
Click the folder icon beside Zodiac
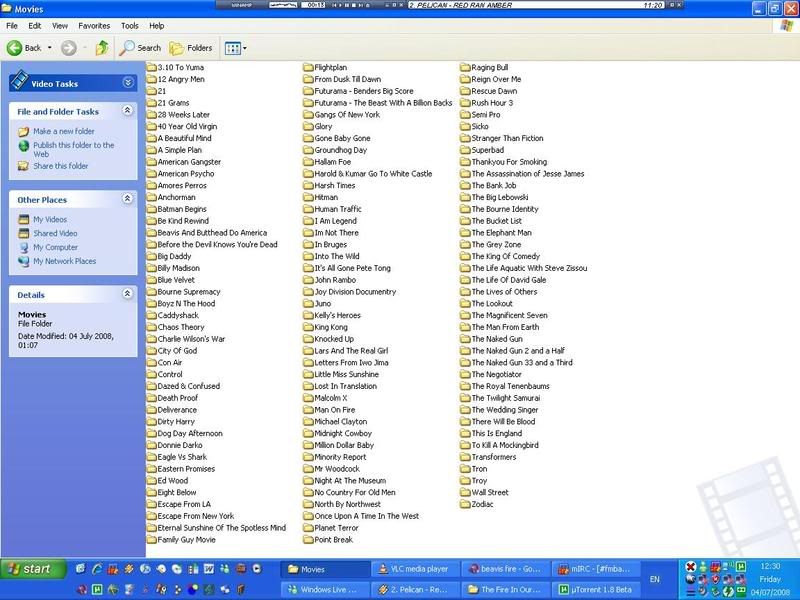pos(465,504)
